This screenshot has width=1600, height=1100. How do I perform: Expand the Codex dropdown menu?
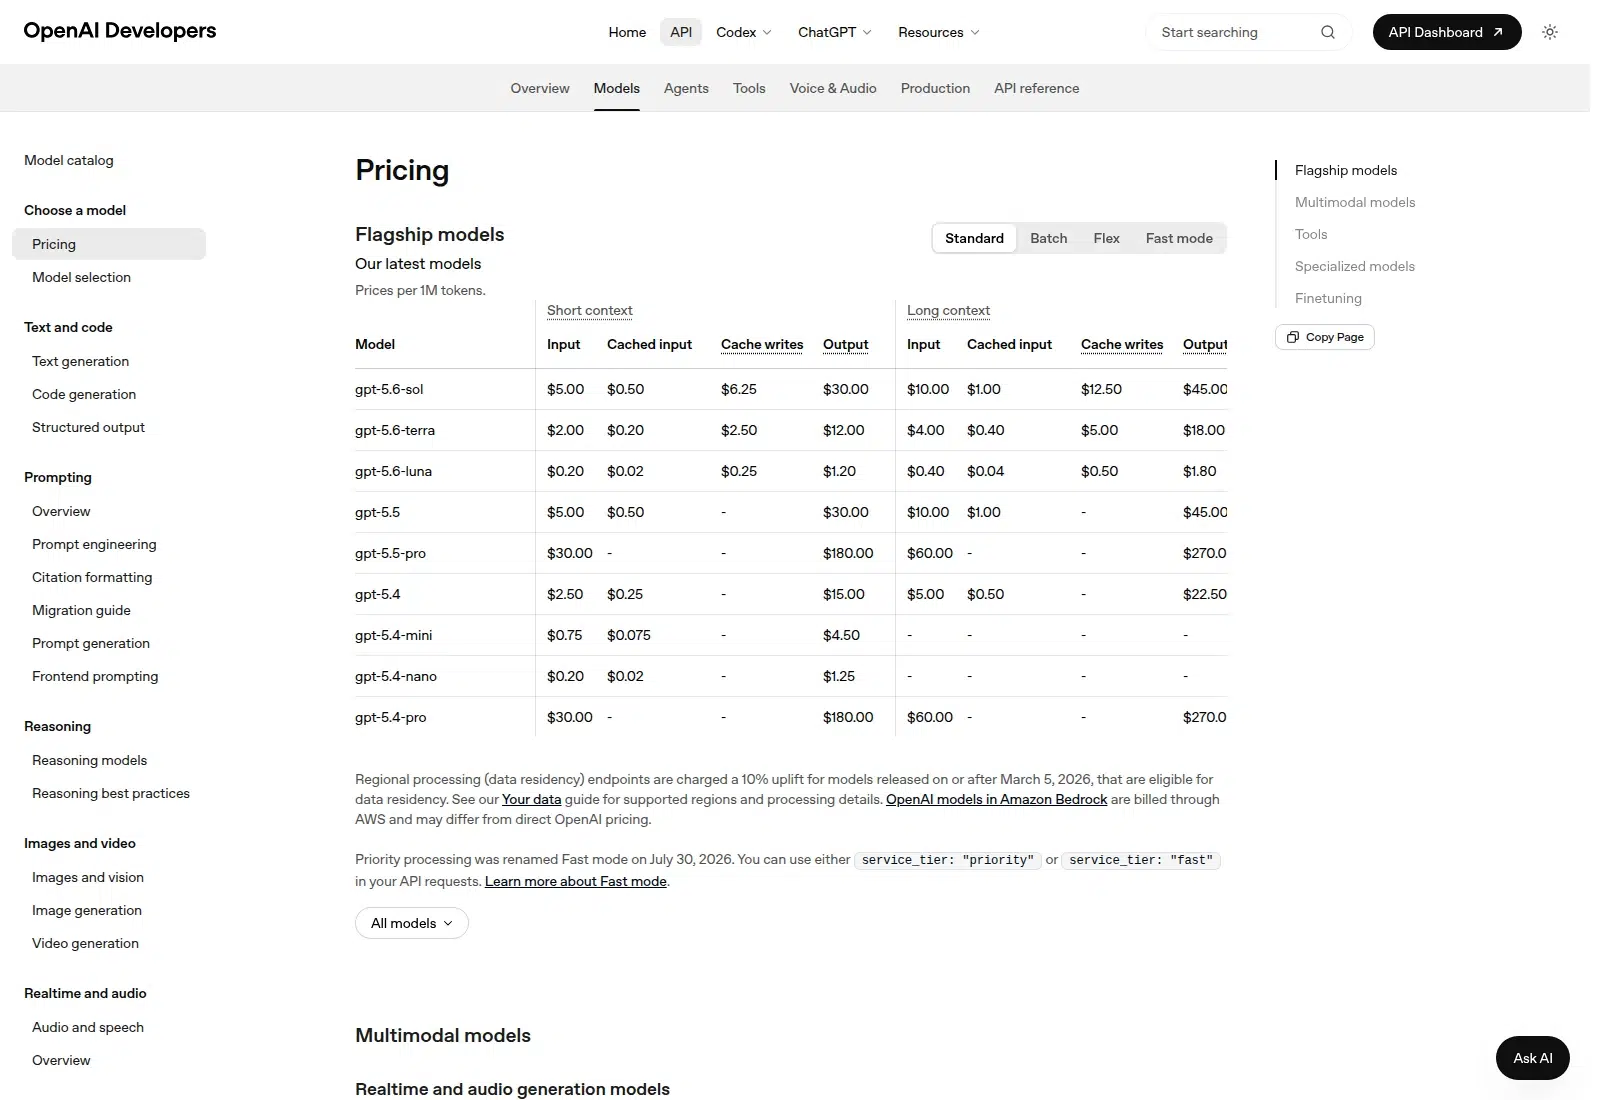(x=744, y=32)
